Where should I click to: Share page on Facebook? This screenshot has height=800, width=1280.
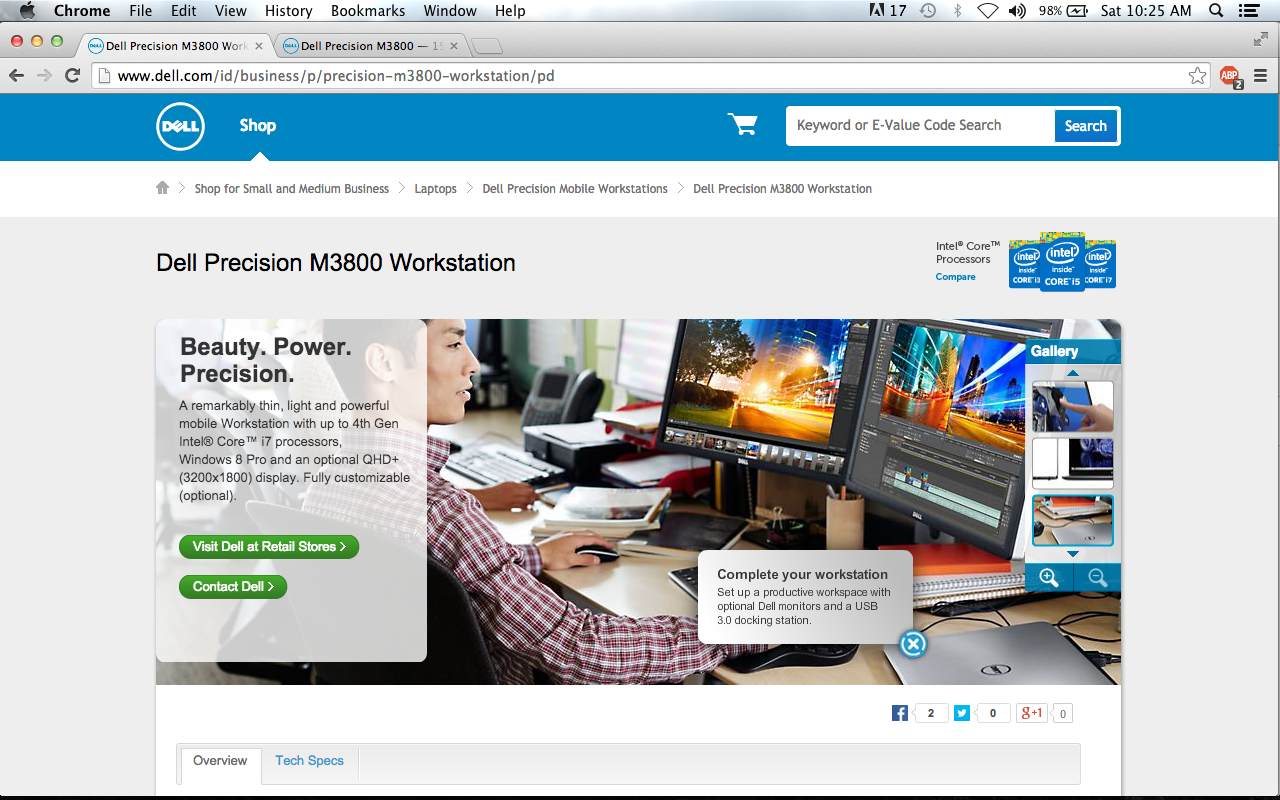coord(900,713)
